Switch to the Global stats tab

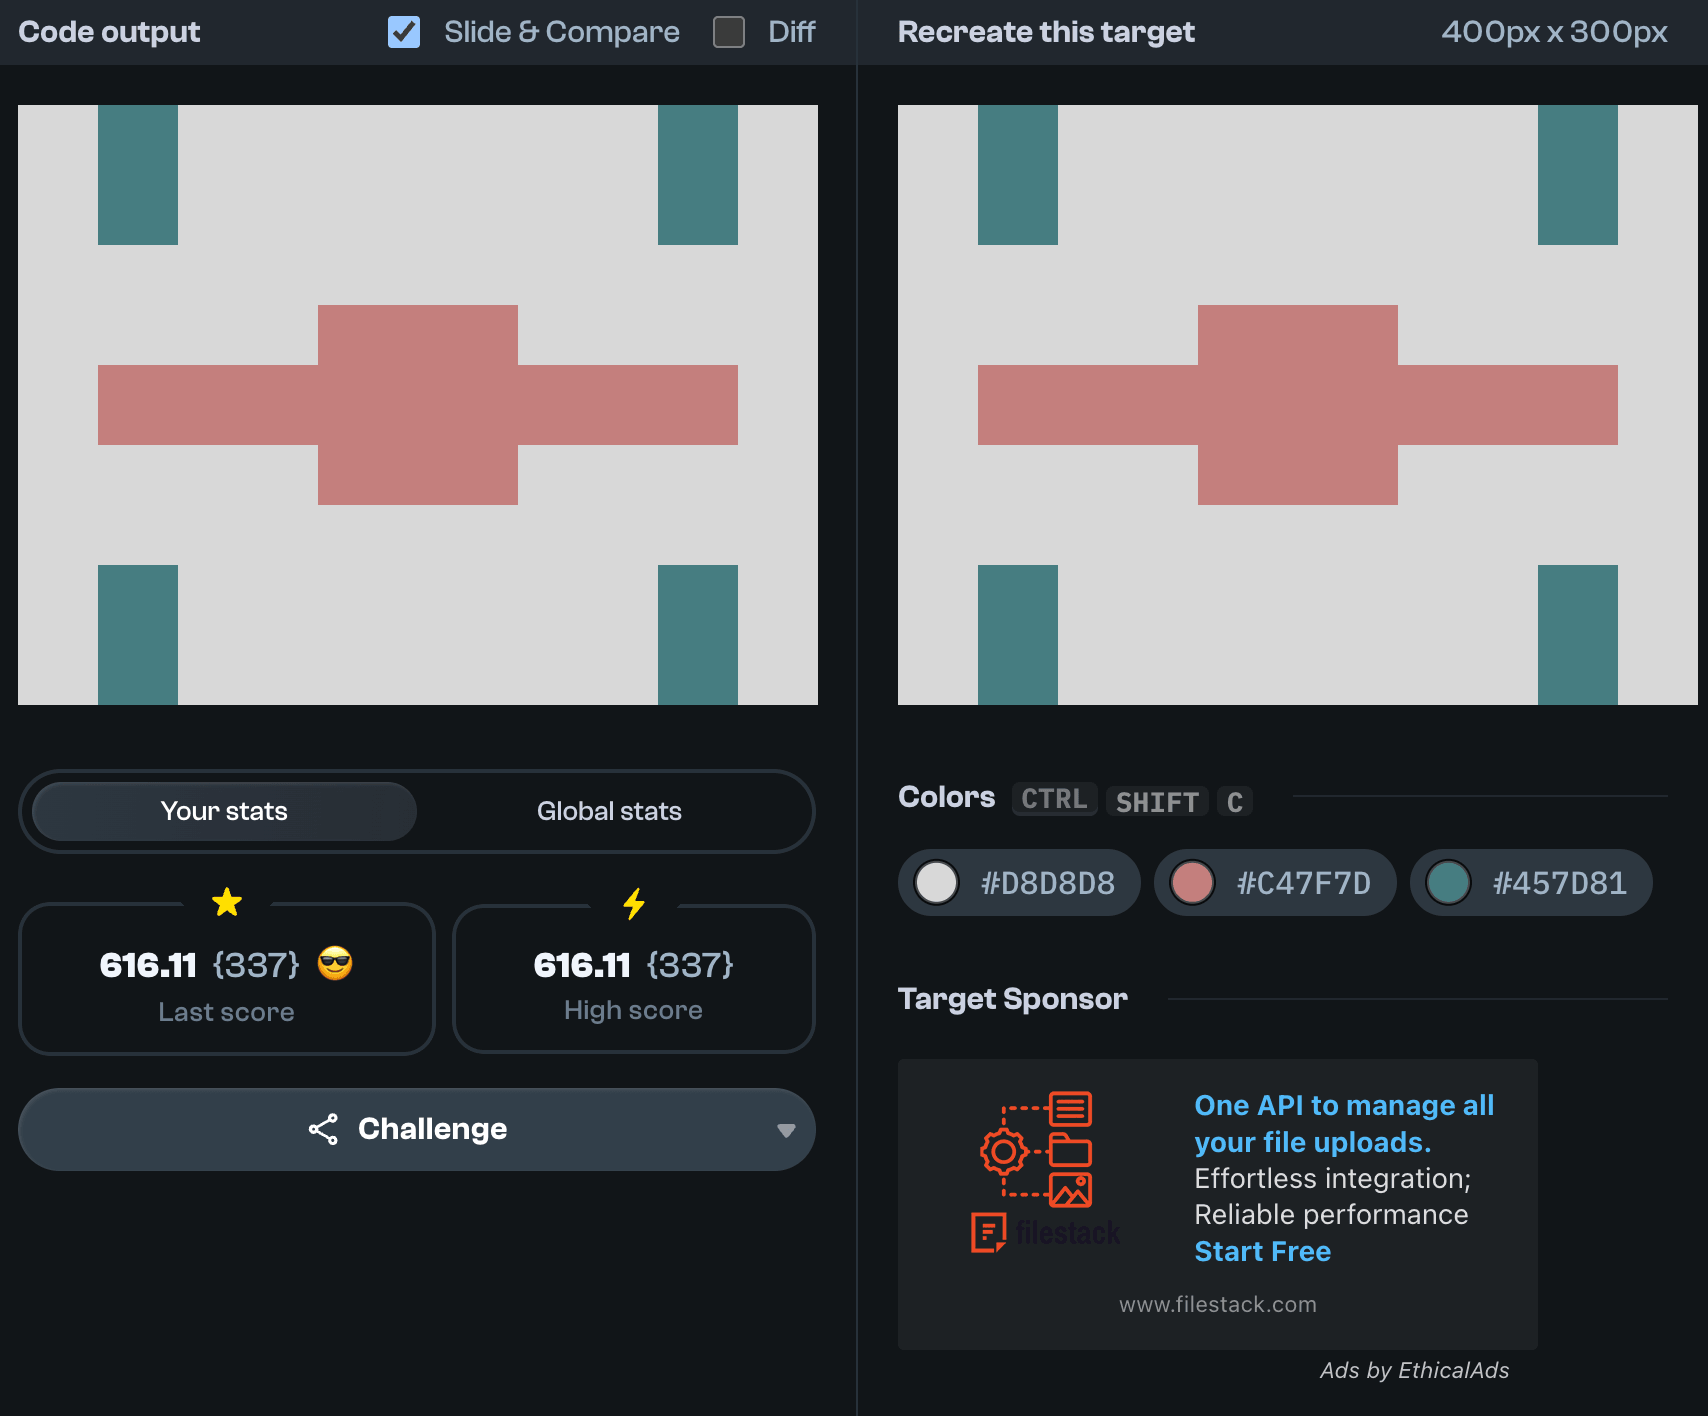click(x=609, y=811)
